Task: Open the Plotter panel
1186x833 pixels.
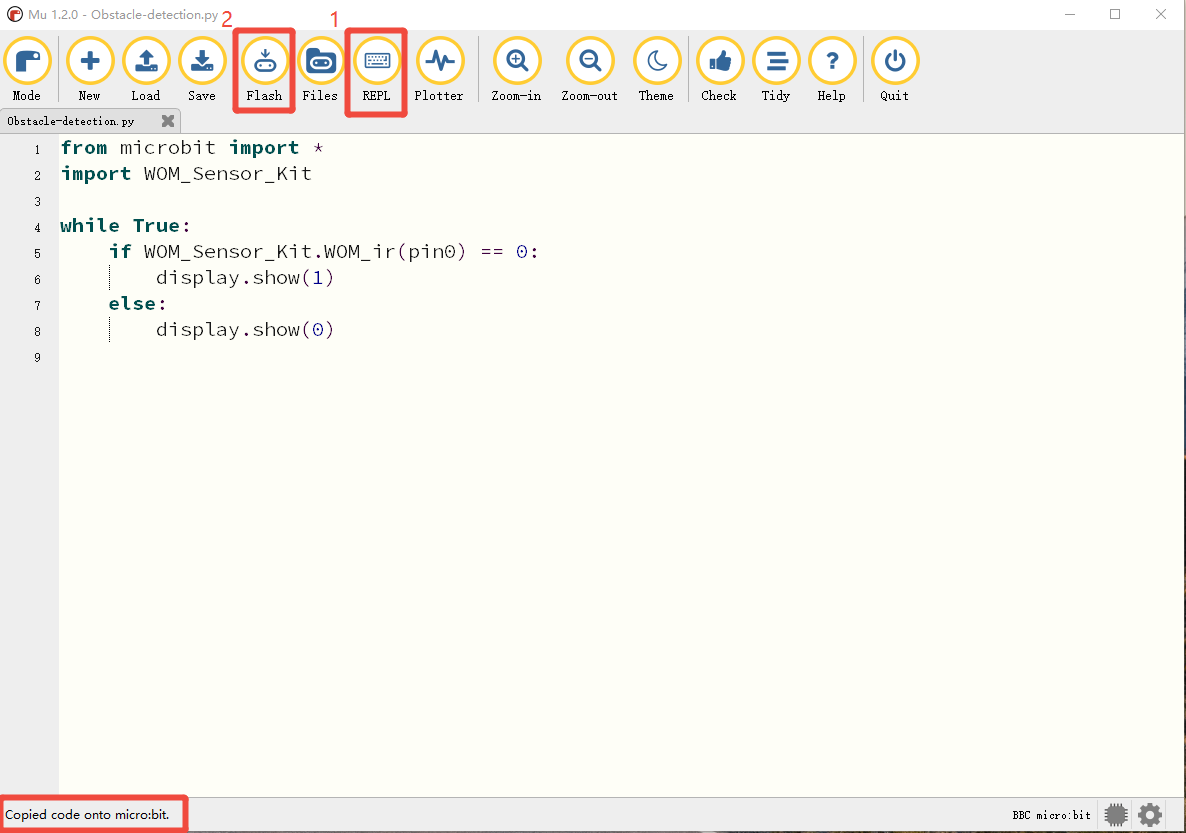Action: click(439, 70)
